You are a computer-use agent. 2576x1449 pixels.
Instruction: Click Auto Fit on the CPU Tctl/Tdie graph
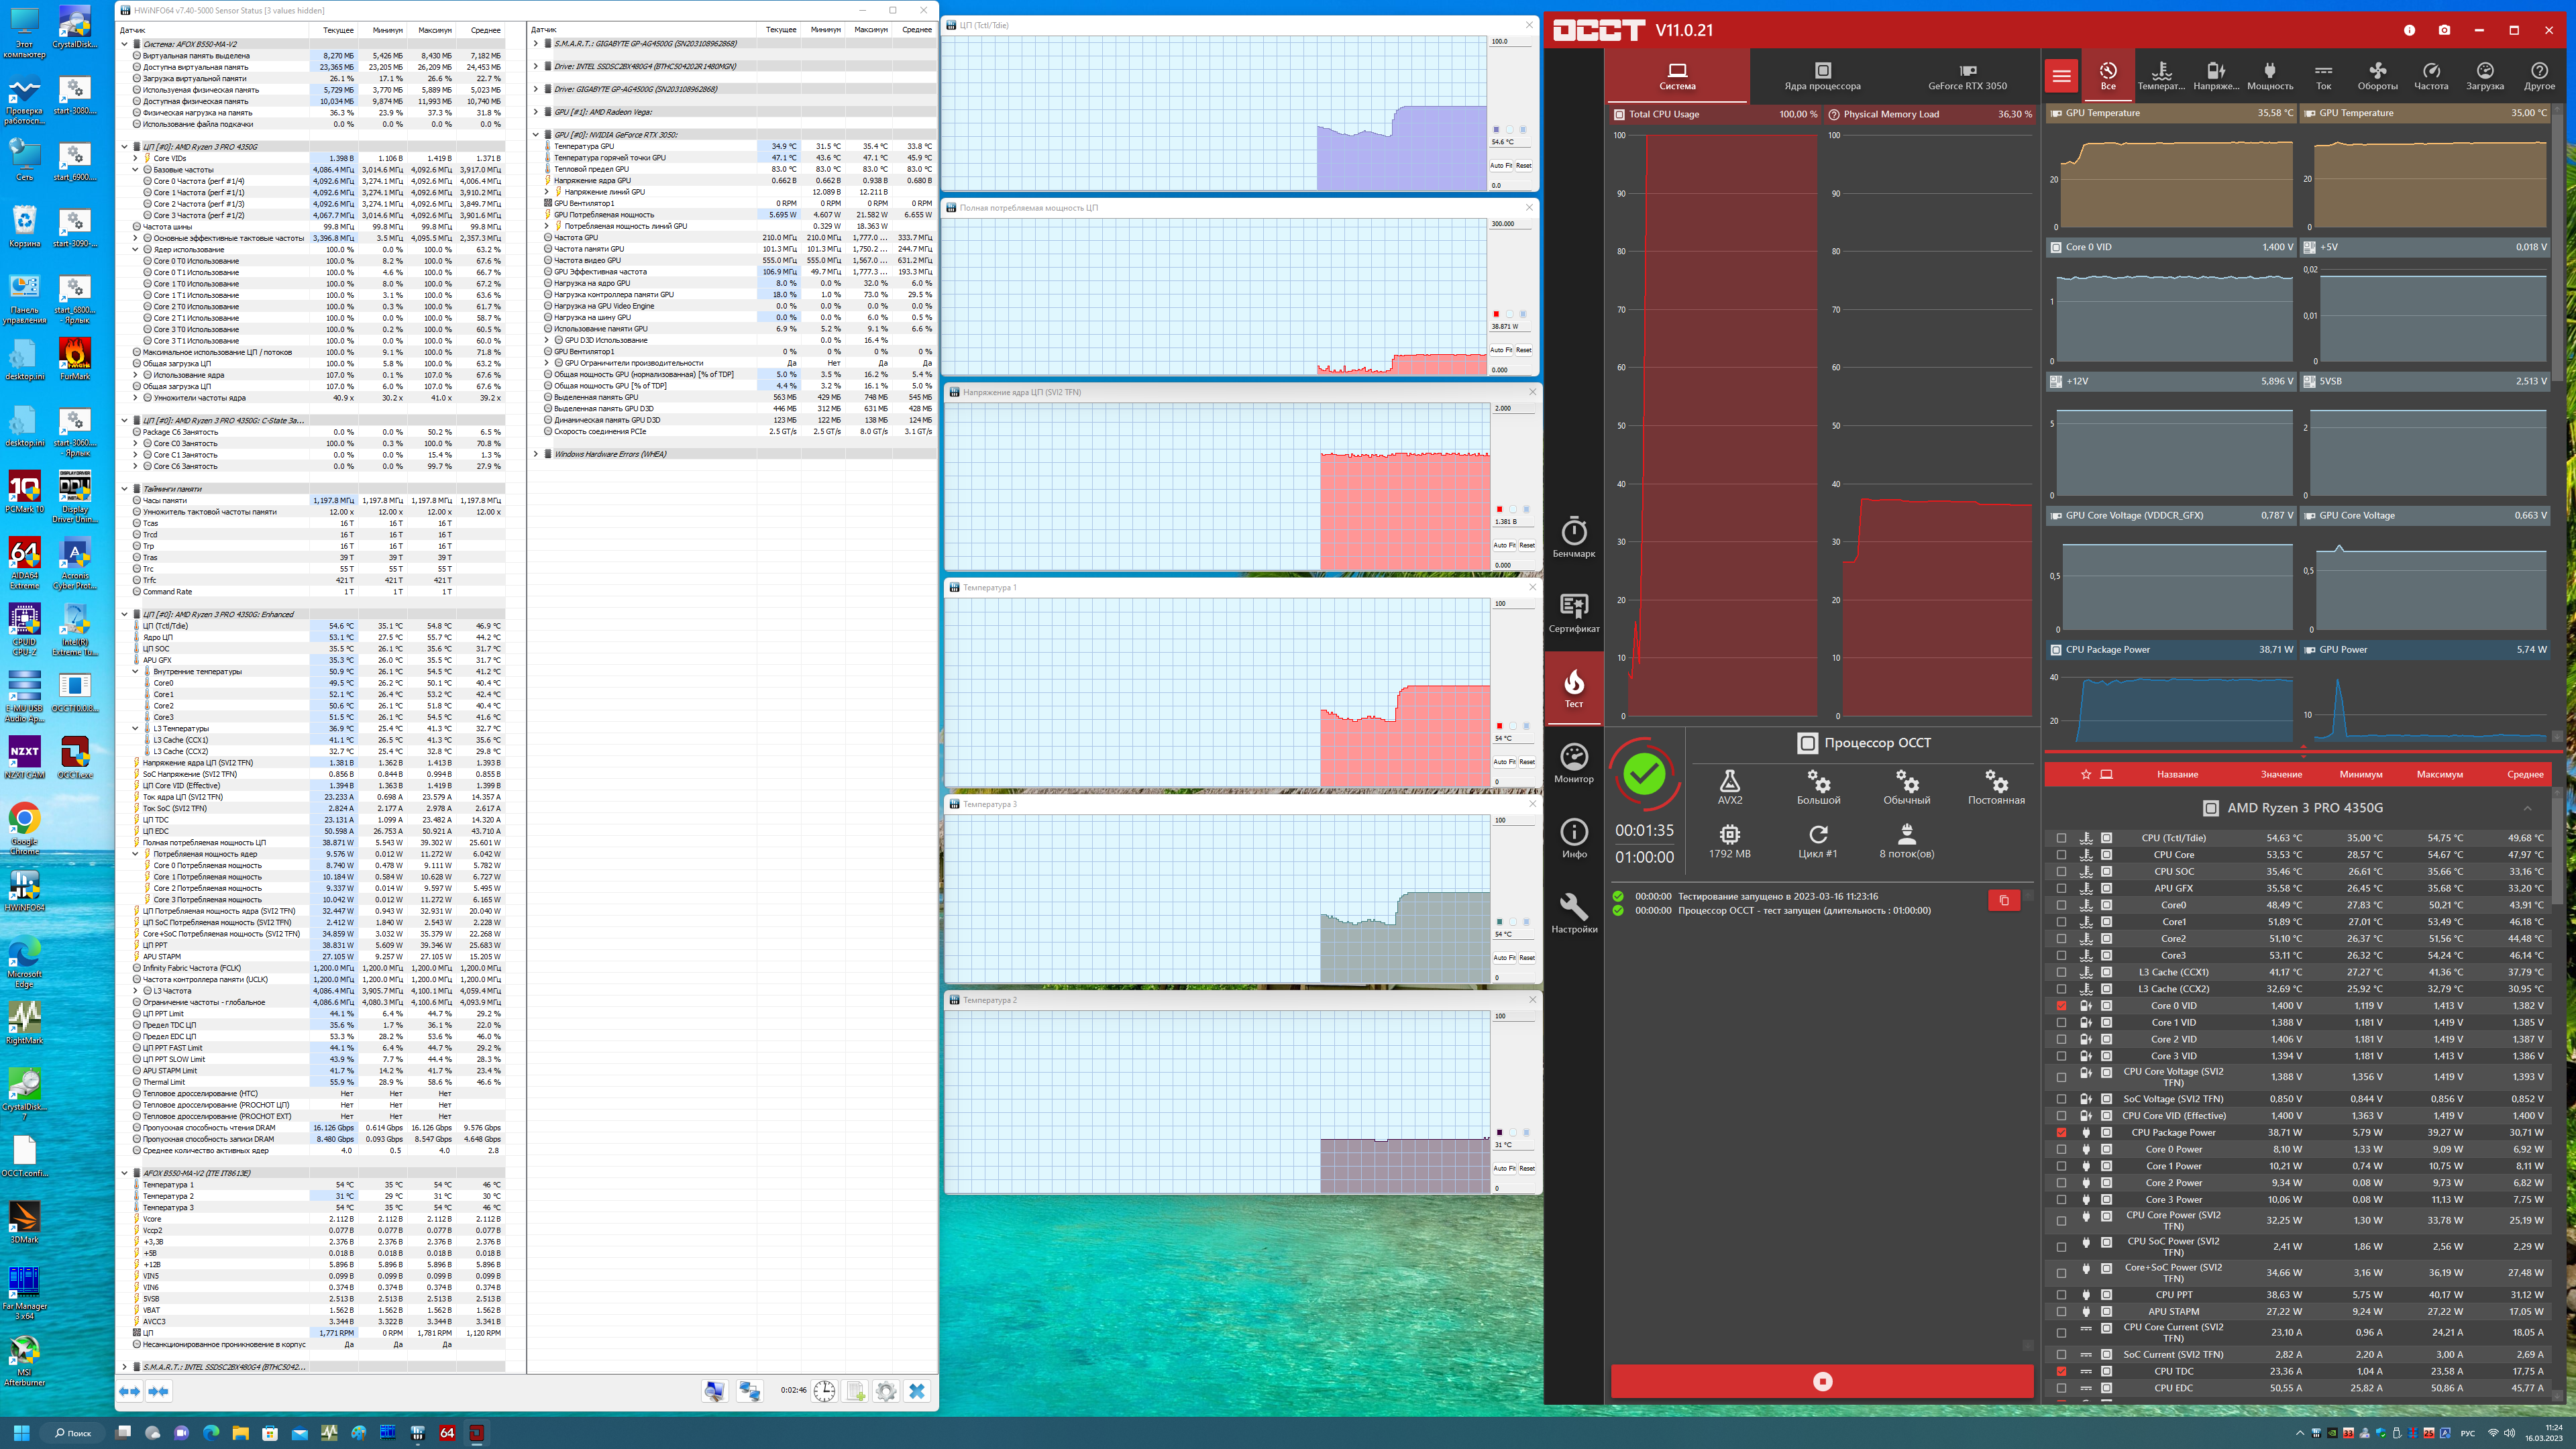pos(1502,166)
